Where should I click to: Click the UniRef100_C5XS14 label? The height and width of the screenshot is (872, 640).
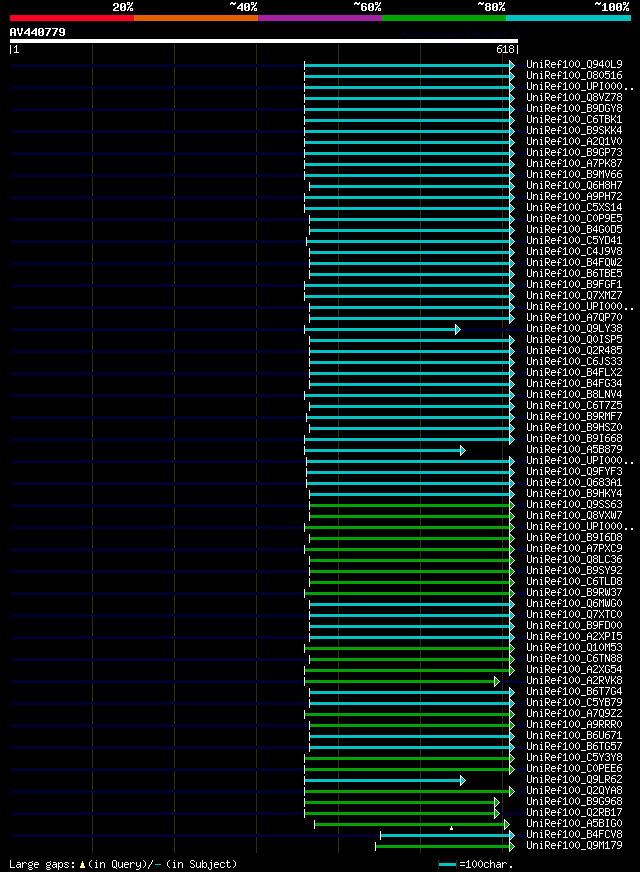[x=574, y=207]
